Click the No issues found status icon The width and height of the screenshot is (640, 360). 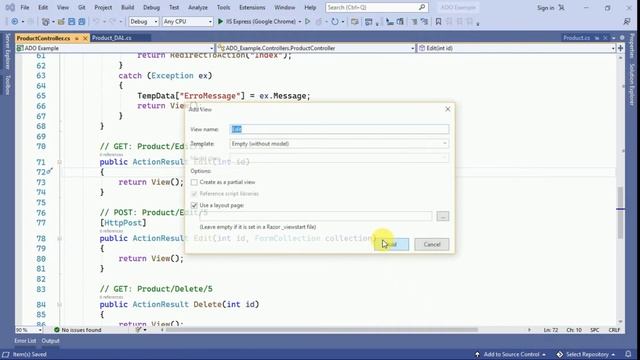pyautogui.click(x=57, y=330)
